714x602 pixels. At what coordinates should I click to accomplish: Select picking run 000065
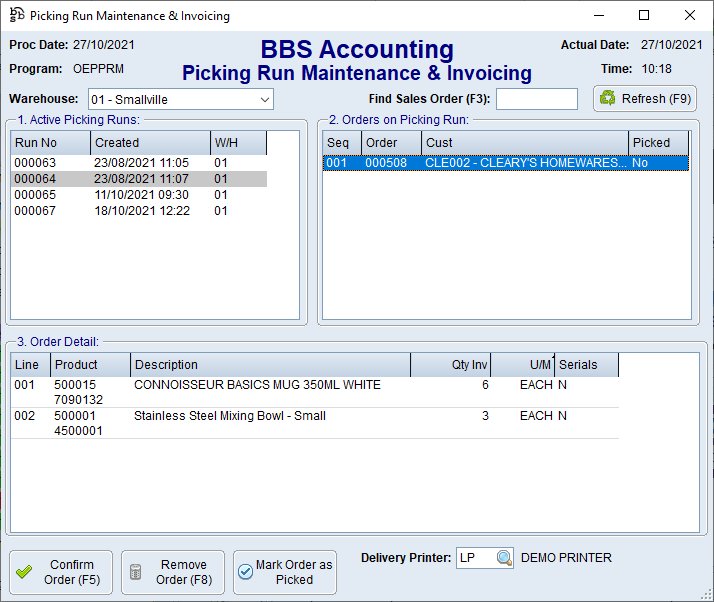point(35,195)
